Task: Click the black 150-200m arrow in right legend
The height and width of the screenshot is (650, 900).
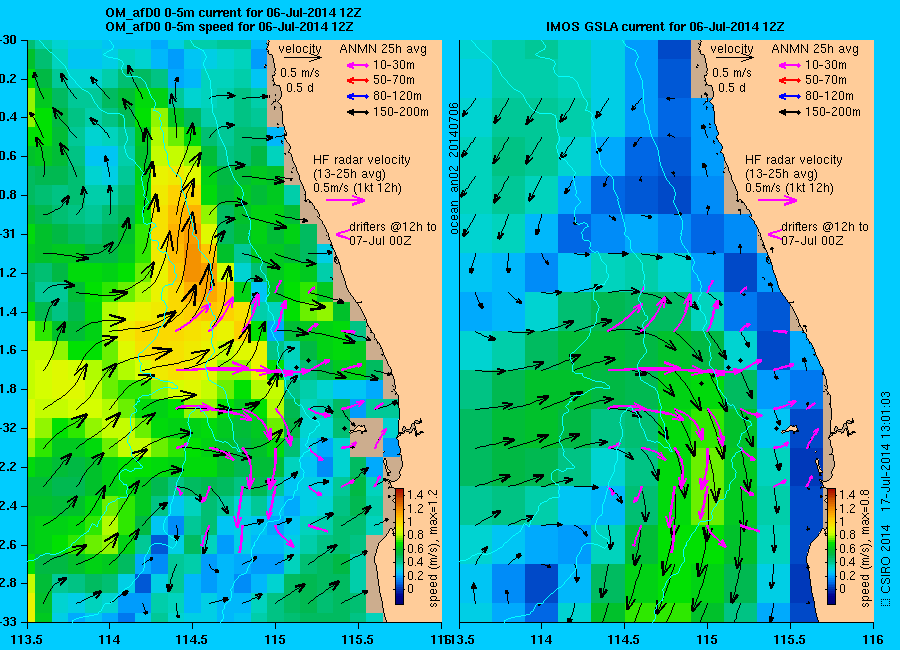Action: click(790, 113)
